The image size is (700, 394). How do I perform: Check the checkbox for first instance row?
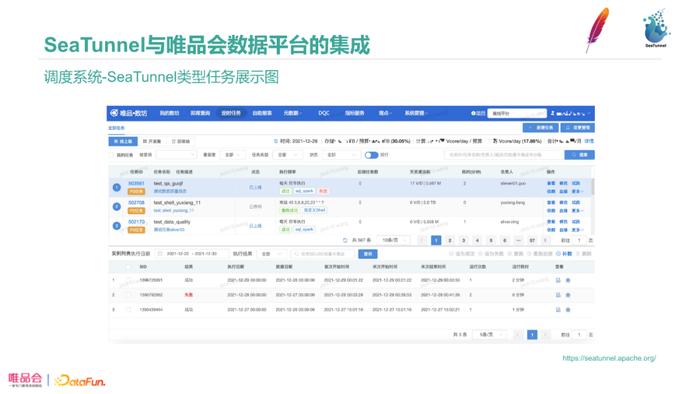point(129,280)
